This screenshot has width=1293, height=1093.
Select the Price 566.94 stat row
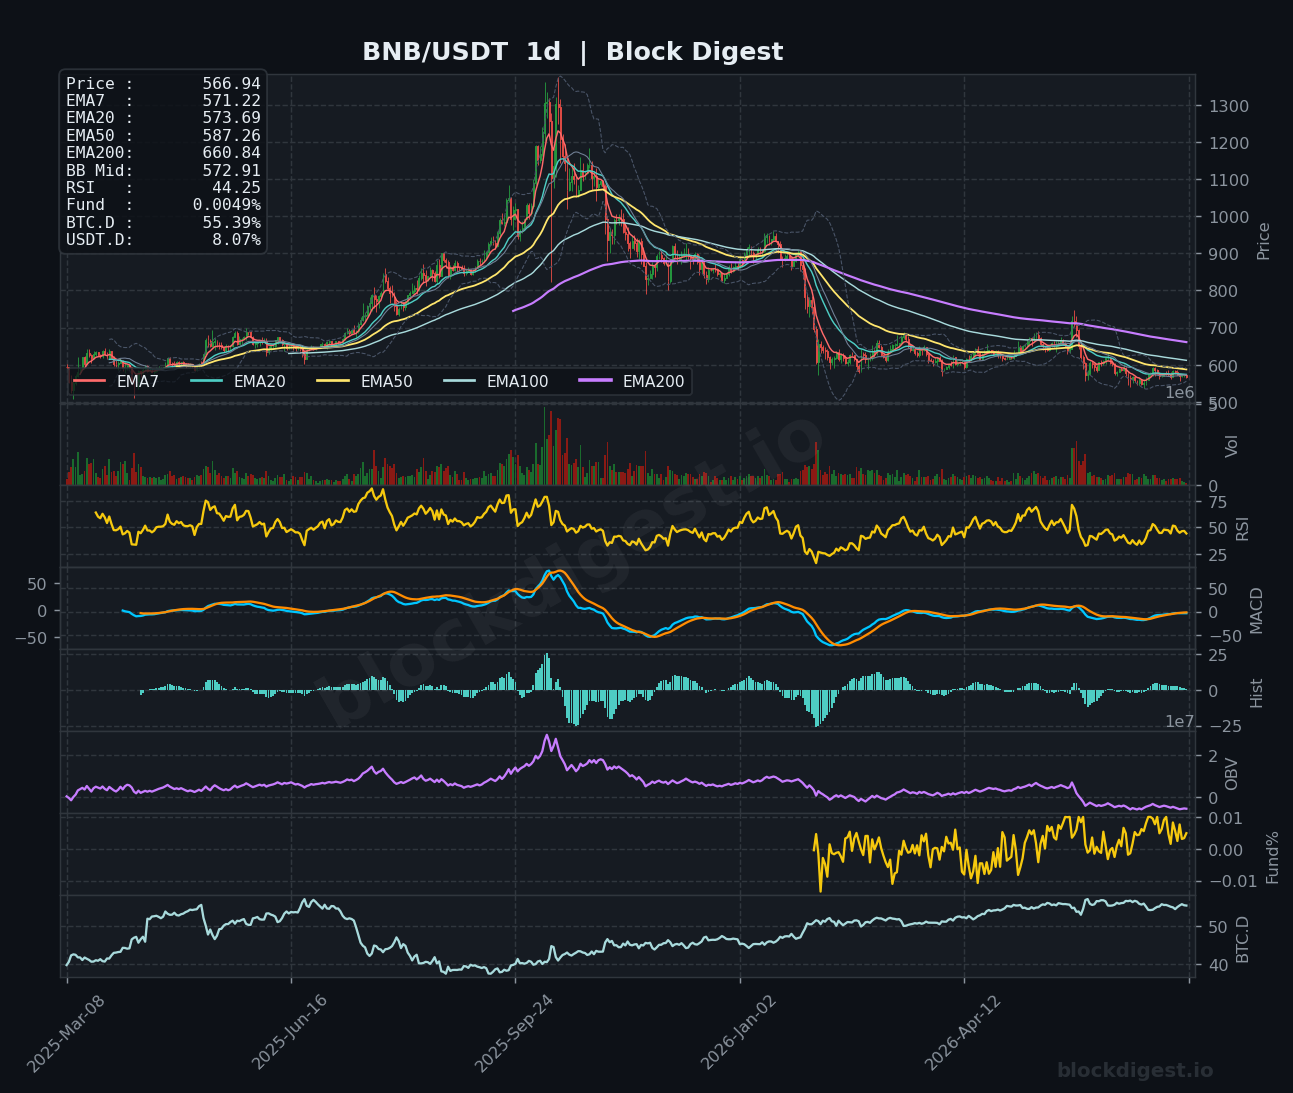coord(163,84)
